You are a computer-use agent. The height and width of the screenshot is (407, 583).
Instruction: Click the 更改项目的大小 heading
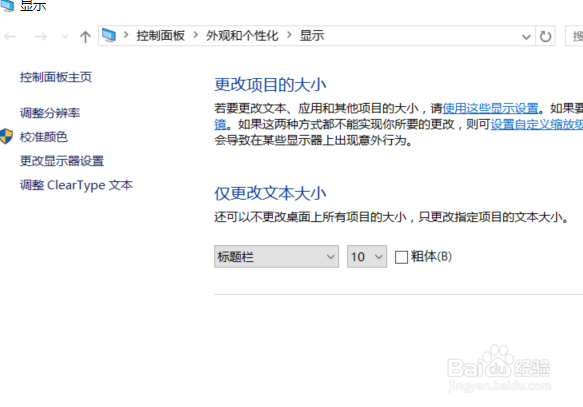[270, 84]
